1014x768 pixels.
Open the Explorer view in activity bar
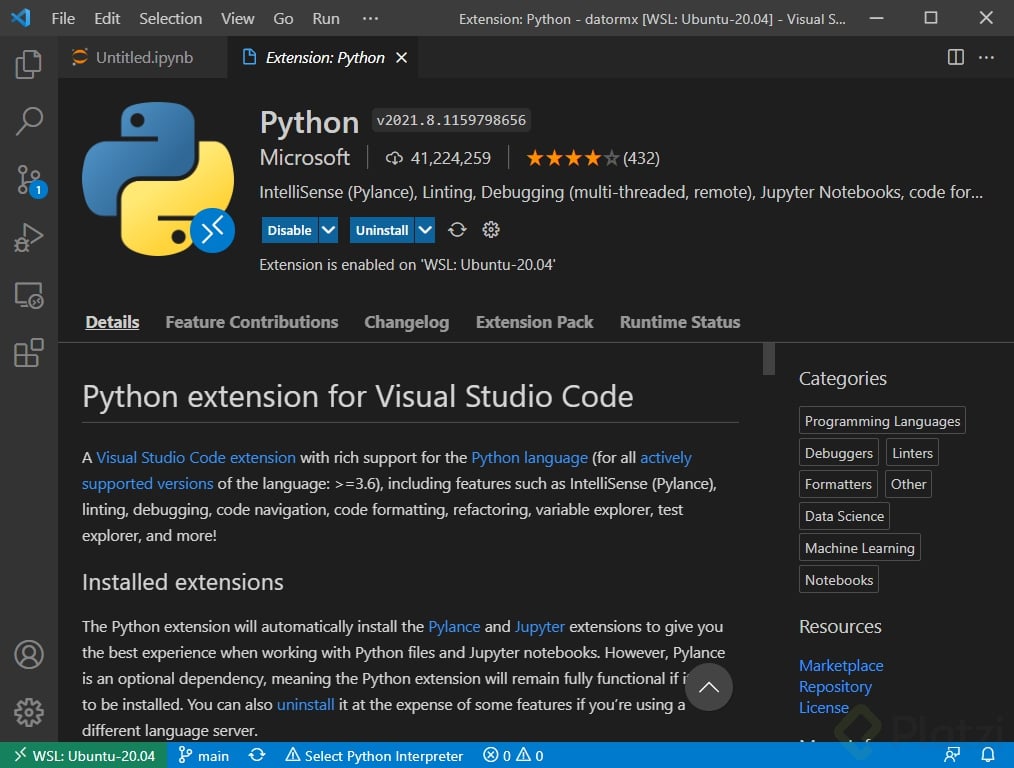(x=28, y=64)
